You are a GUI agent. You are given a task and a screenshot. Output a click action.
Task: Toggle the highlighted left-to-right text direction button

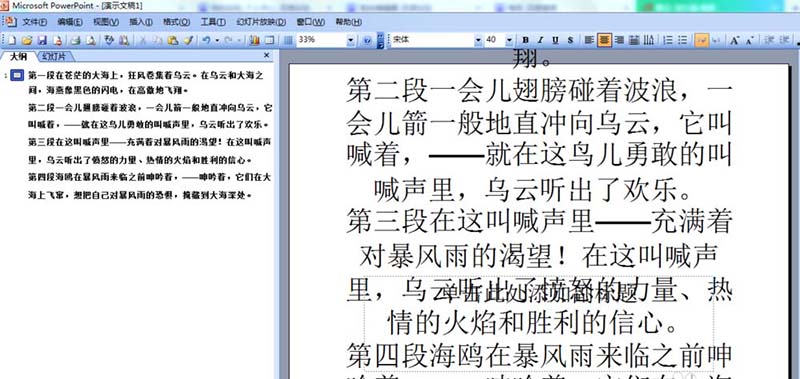click(702, 40)
